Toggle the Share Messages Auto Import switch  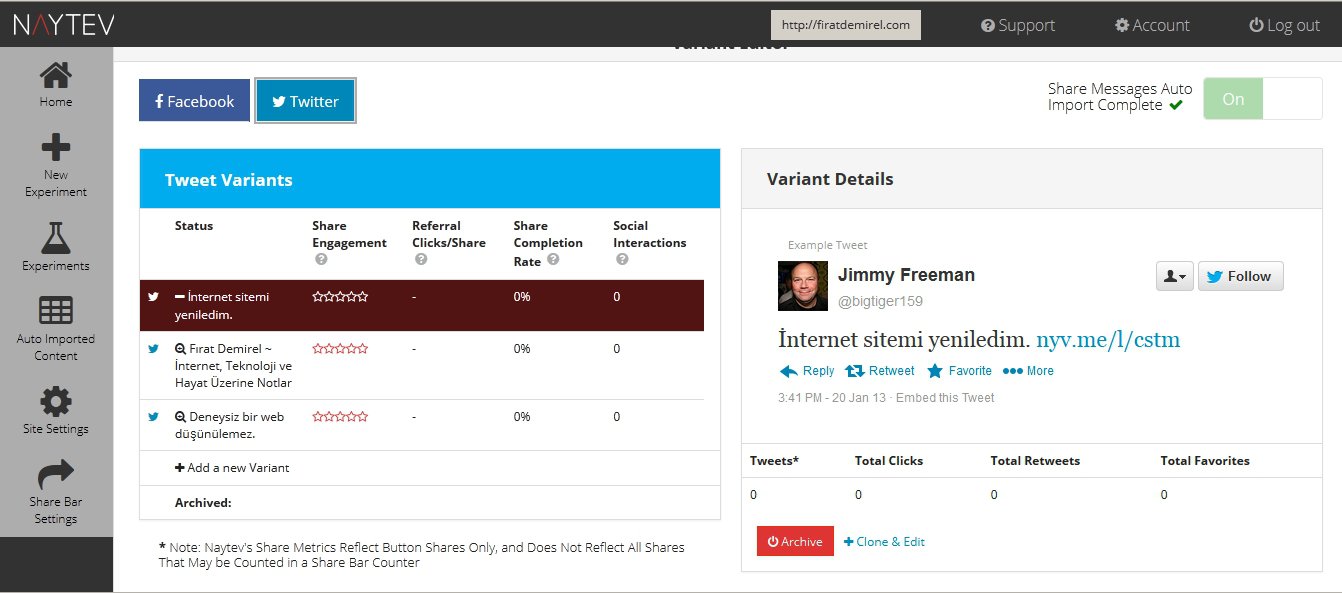click(x=1262, y=99)
